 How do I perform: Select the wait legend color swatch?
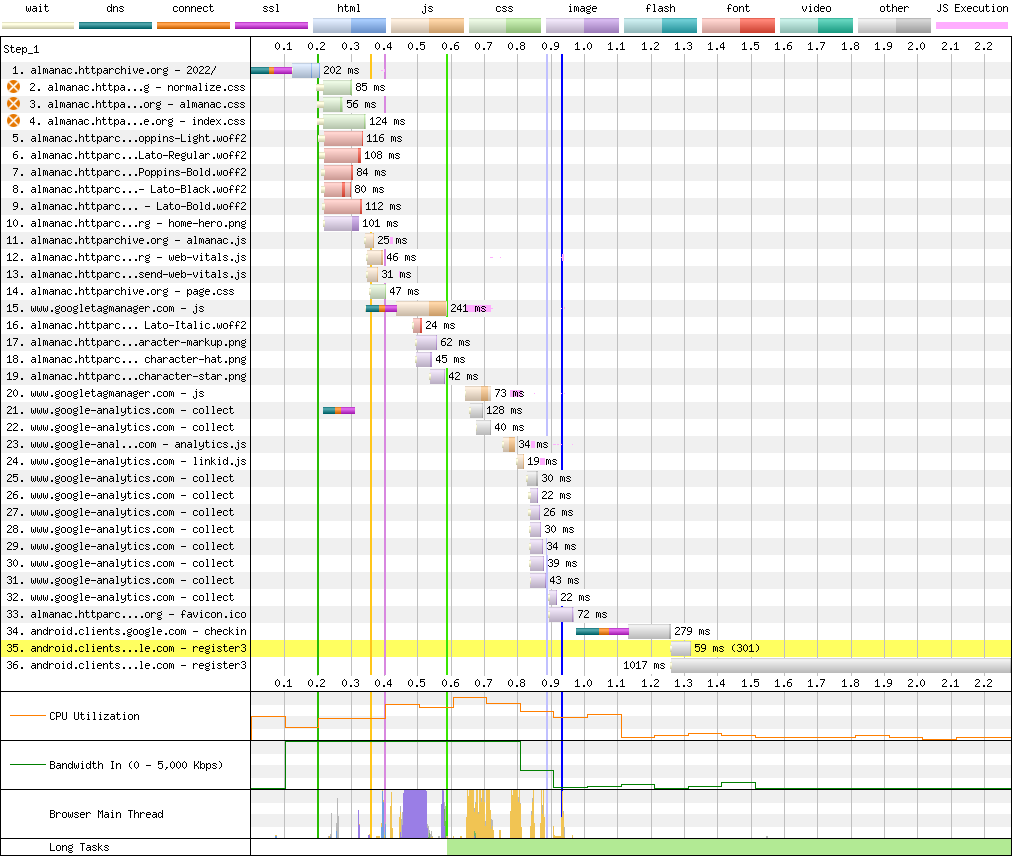tap(38, 26)
